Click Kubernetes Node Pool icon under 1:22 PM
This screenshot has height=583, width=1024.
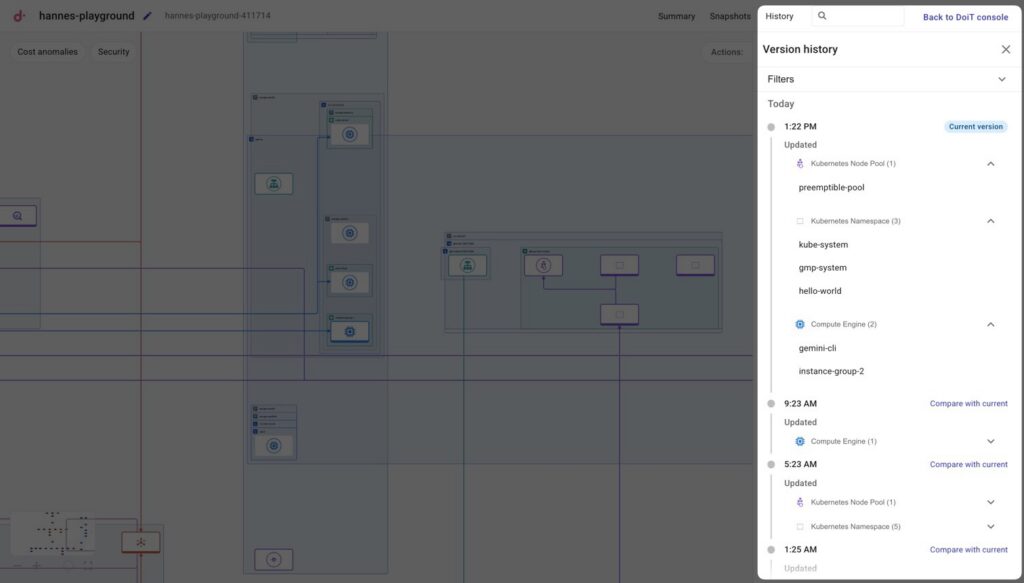click(800, 163)
